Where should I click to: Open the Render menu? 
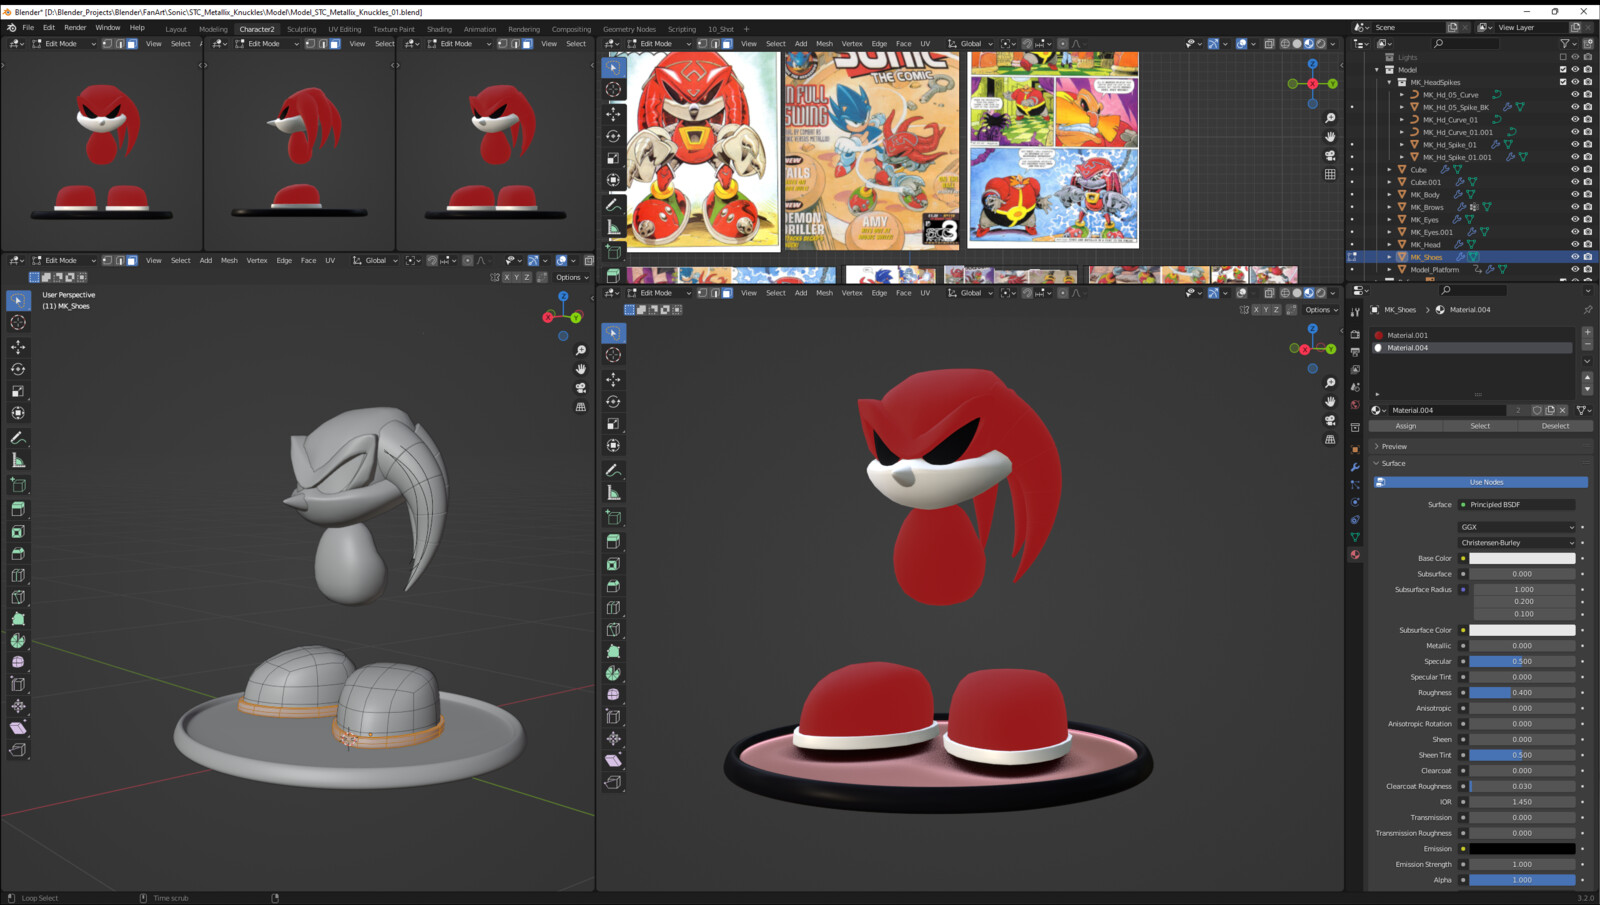tap(74, 27)
